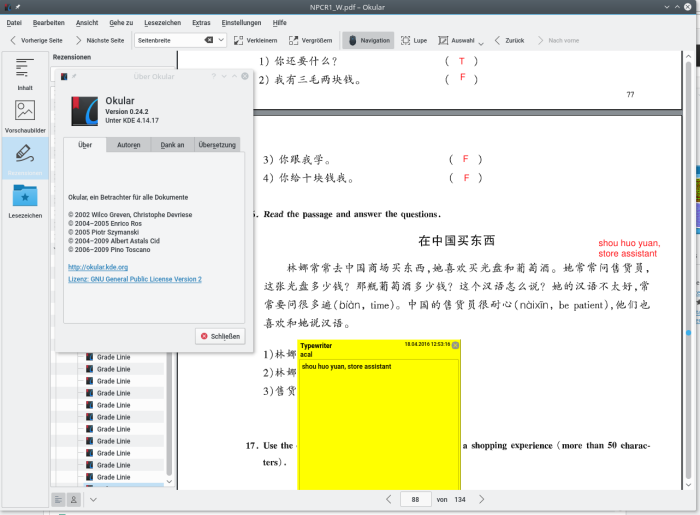Select first visible Grade Linie entry
The width and height of the screenshot is (700, 515).
(113, 357)
